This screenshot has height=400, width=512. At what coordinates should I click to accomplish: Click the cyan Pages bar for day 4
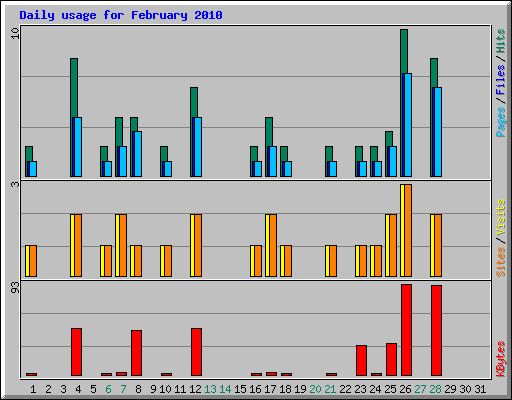[78, 147]
